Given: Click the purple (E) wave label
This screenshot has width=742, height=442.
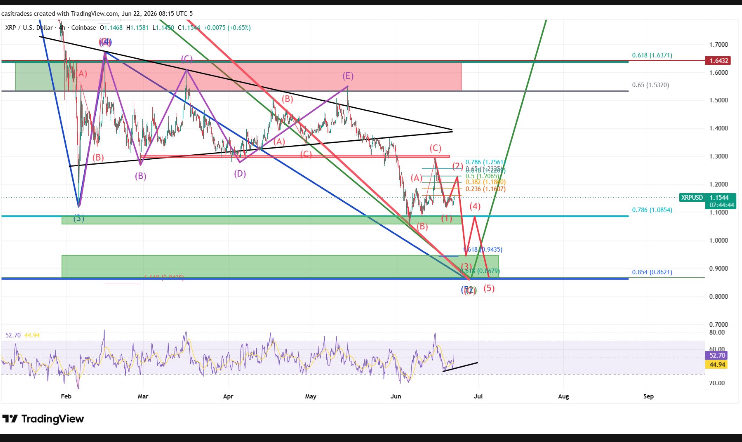Looking at the screenshot, I should (347, 76).
